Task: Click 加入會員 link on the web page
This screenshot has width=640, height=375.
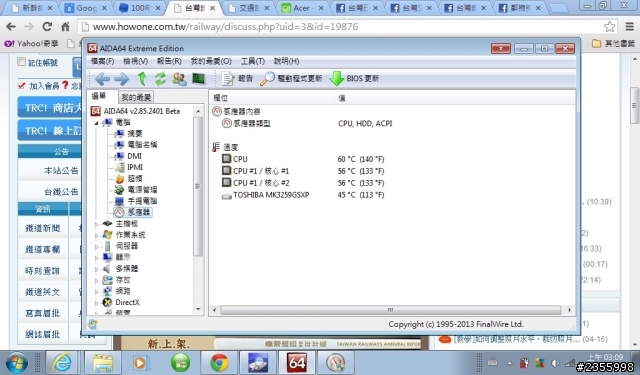Action: click(44, 86)
